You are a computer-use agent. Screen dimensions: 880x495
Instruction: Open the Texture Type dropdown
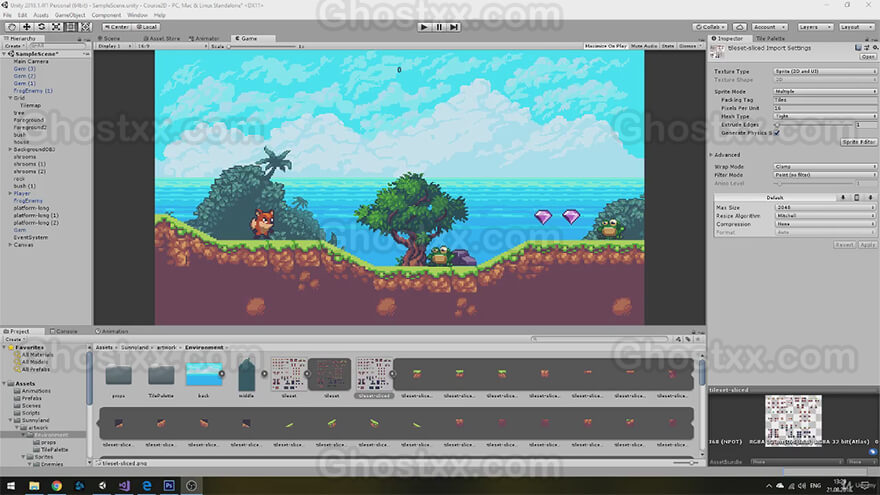pyautogui.click(x=824, y=72)
